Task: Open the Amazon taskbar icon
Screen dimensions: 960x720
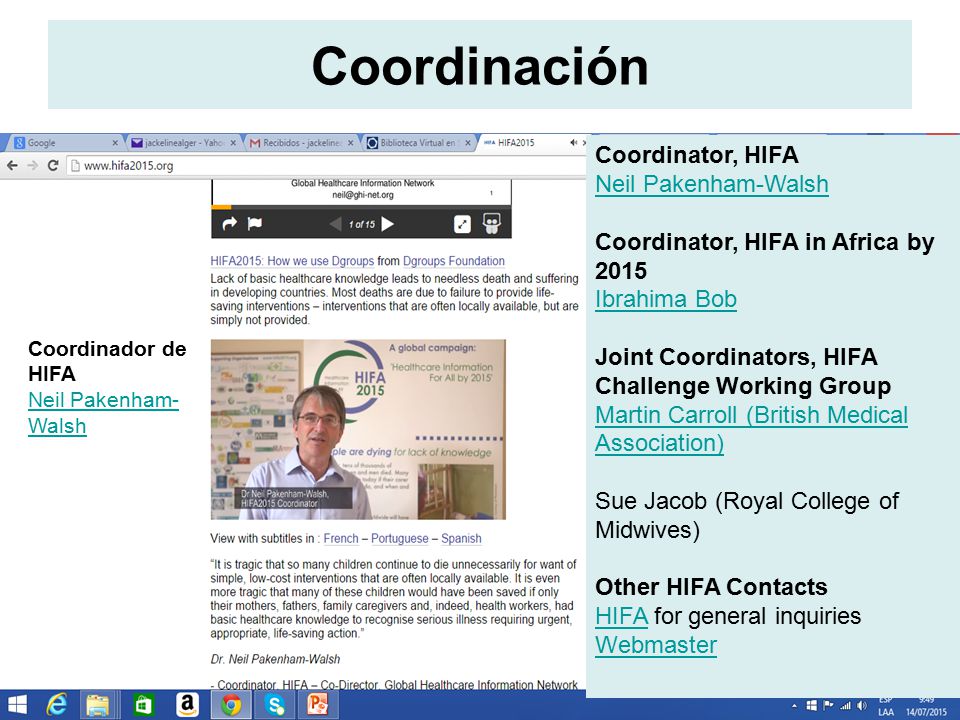Action: point(187,705)
